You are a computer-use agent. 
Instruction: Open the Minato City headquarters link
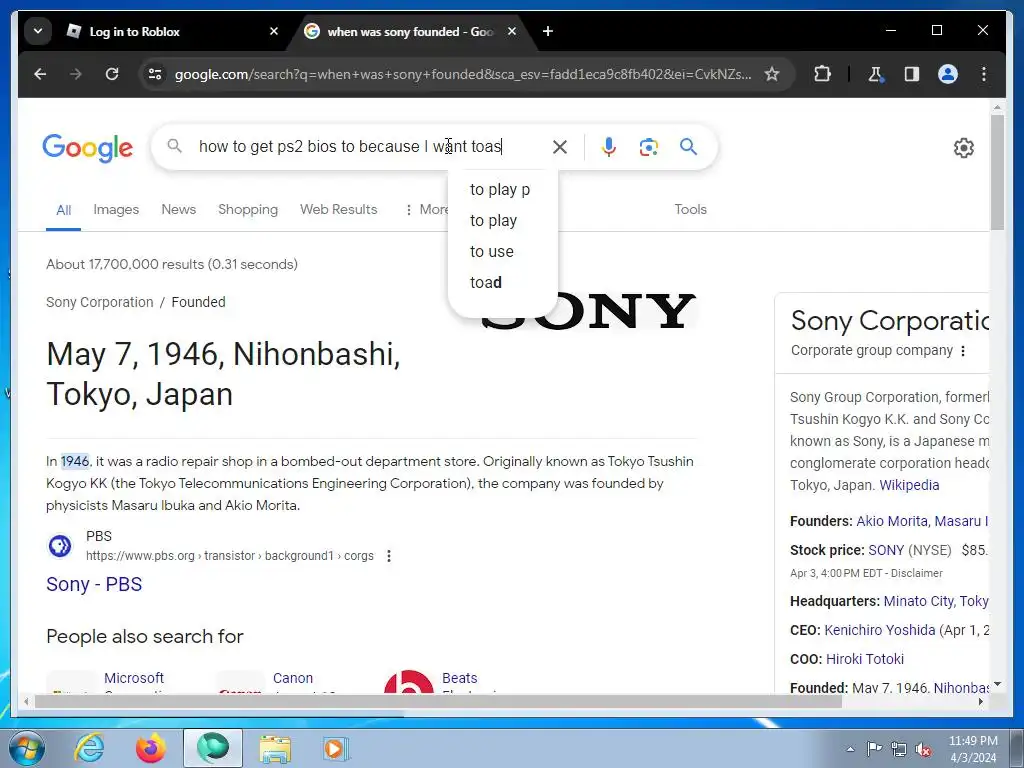click(x=936, y=601)
